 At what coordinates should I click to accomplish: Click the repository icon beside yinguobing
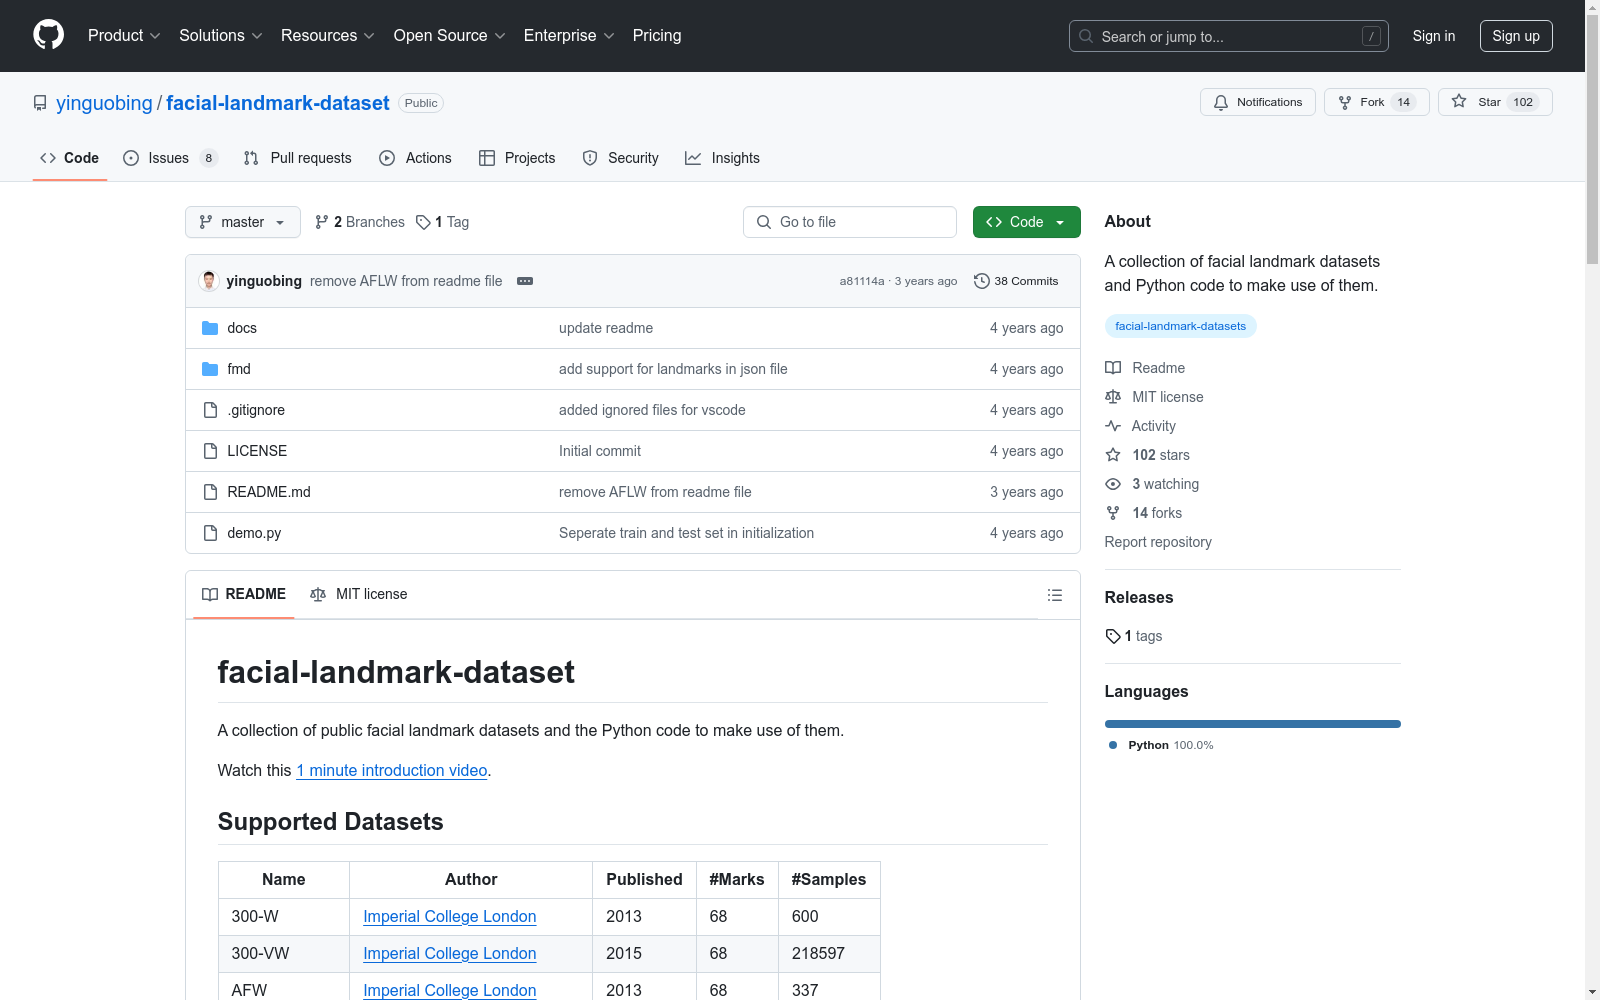point(40,103)
